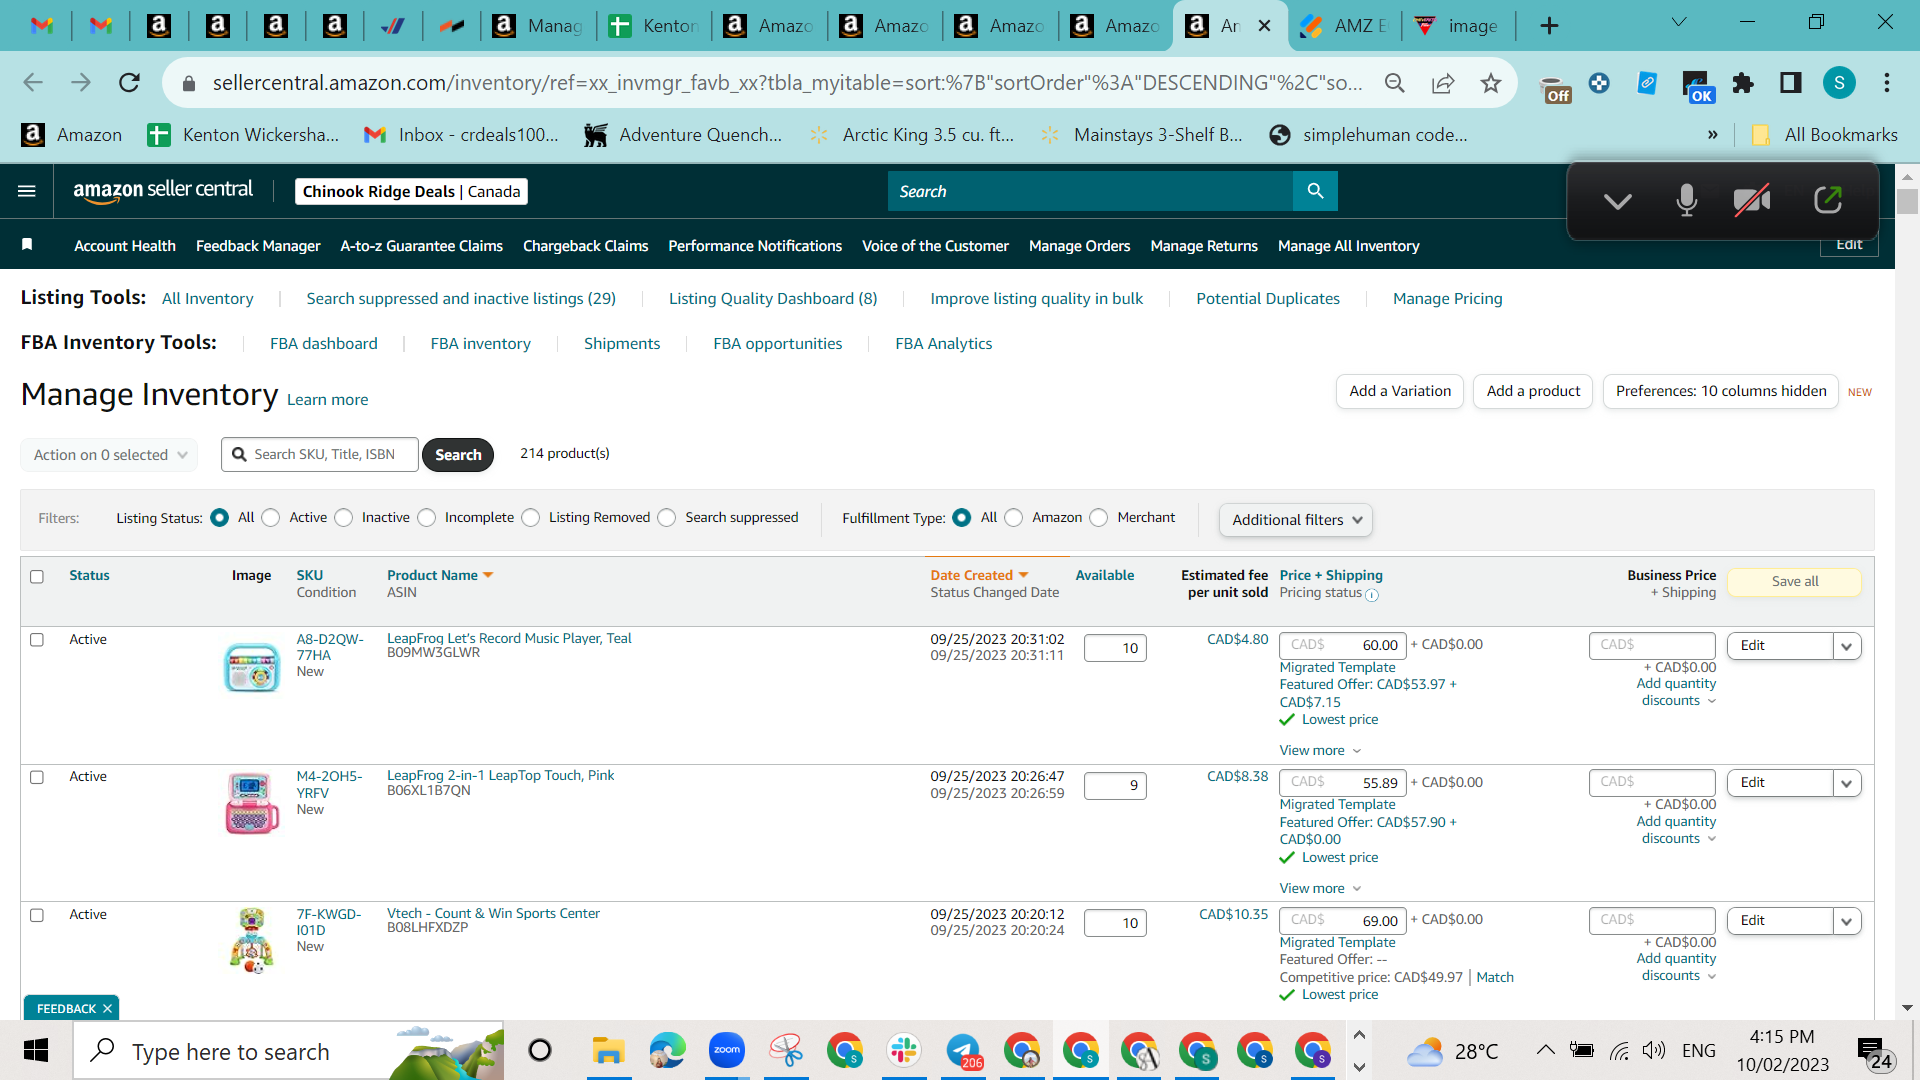Click the bookmark flag icon in the nav bar
The image size is (1920, 1080).
(27, 245)
